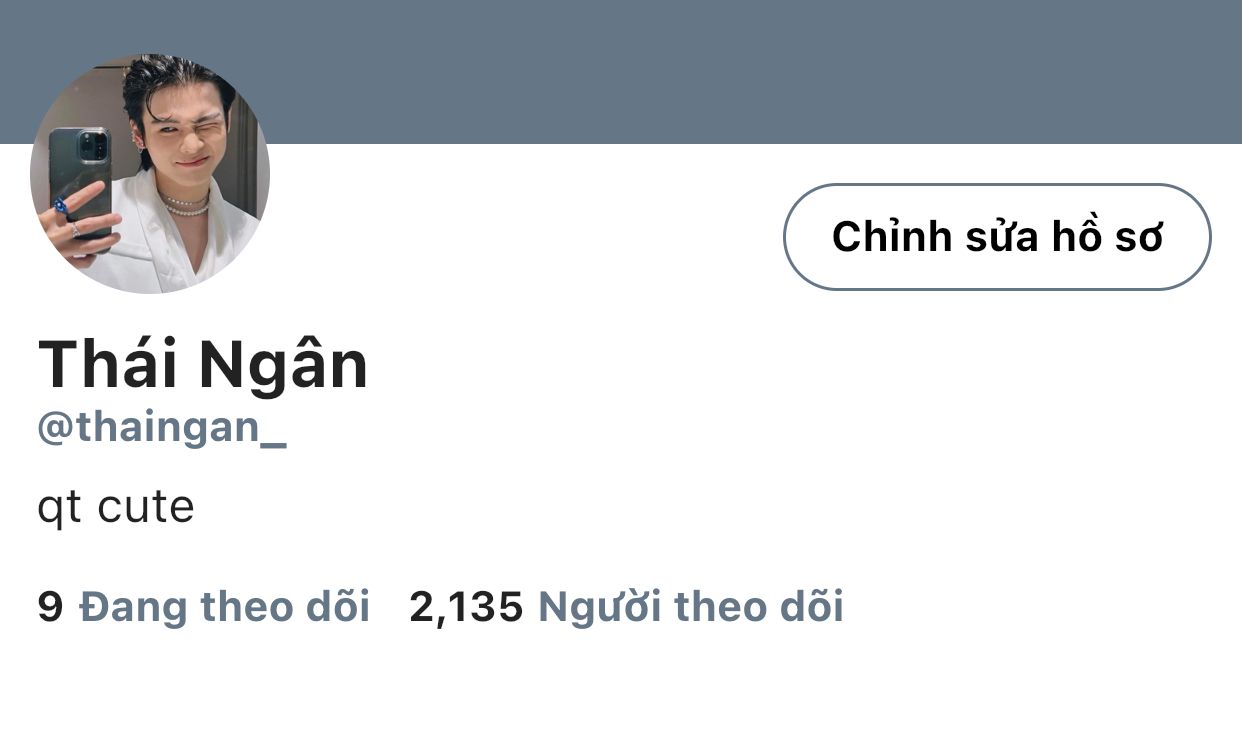Click the 2,135 followers count
1242x743 pixels.
point(466,607)
